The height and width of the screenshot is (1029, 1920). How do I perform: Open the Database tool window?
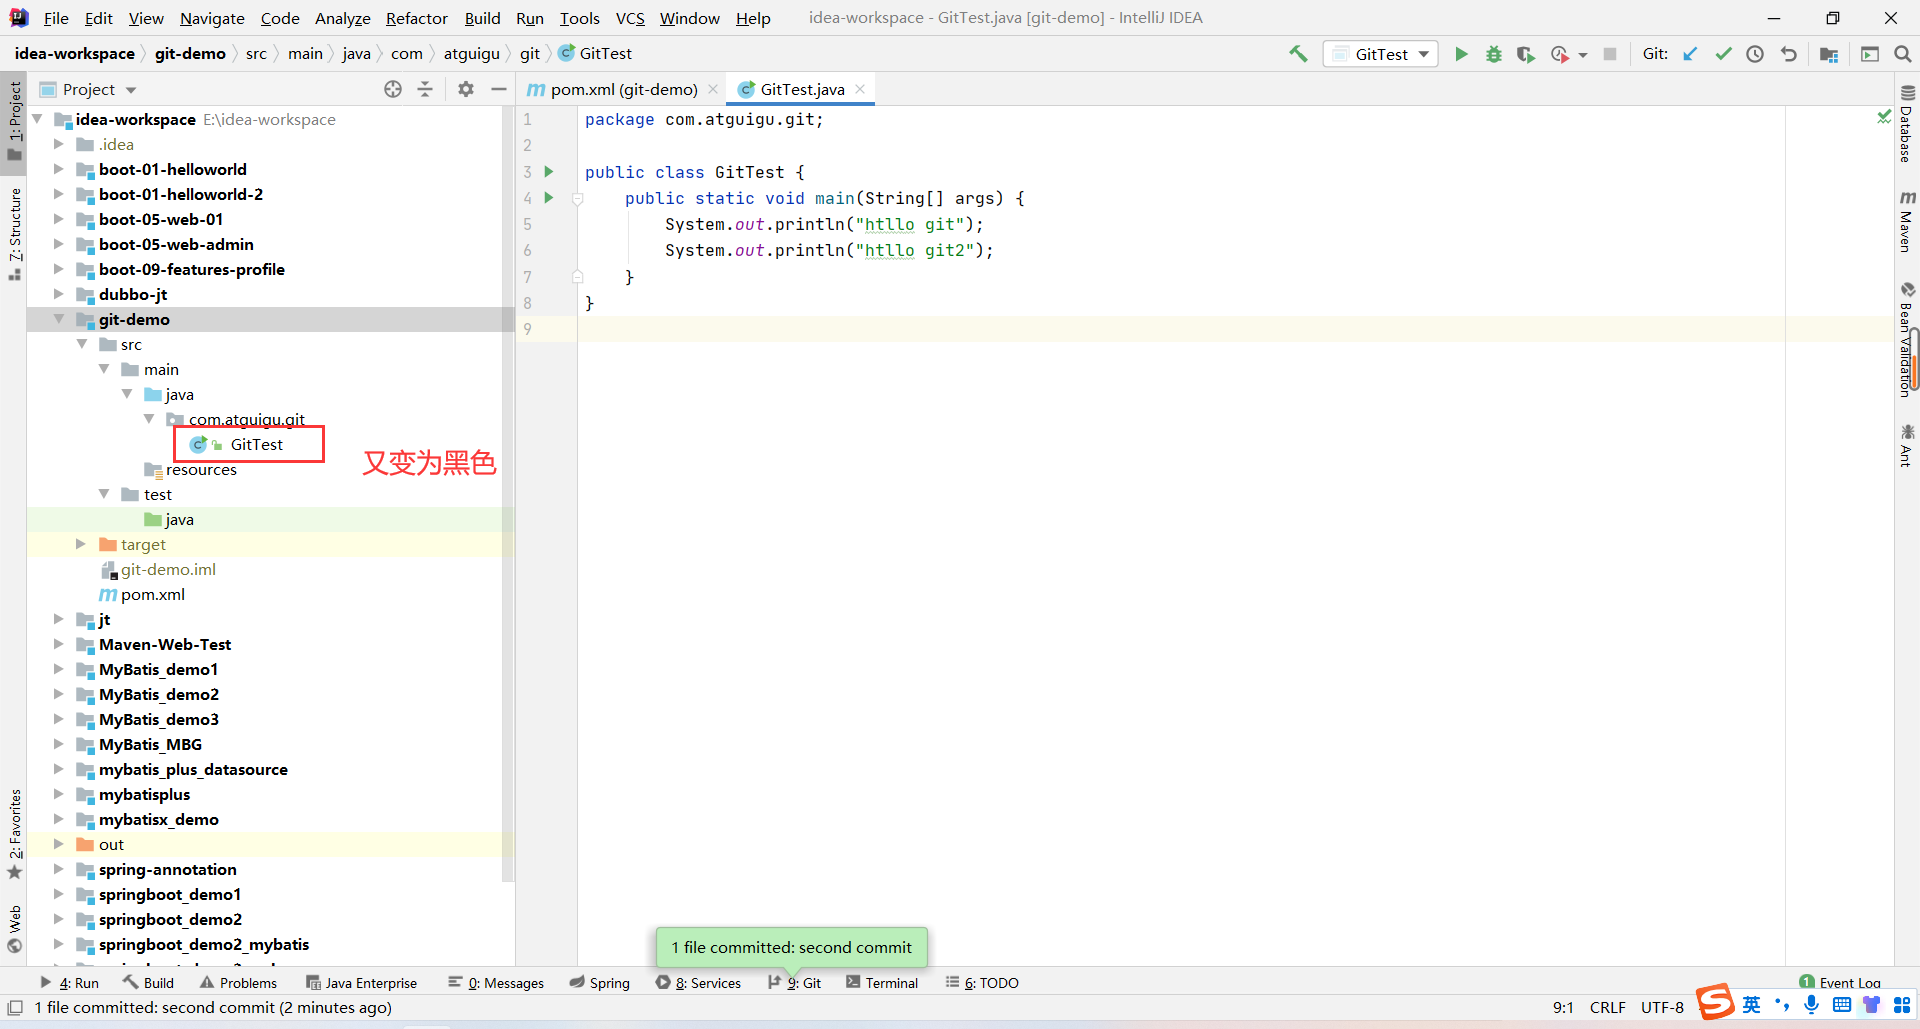(1907, 125)
